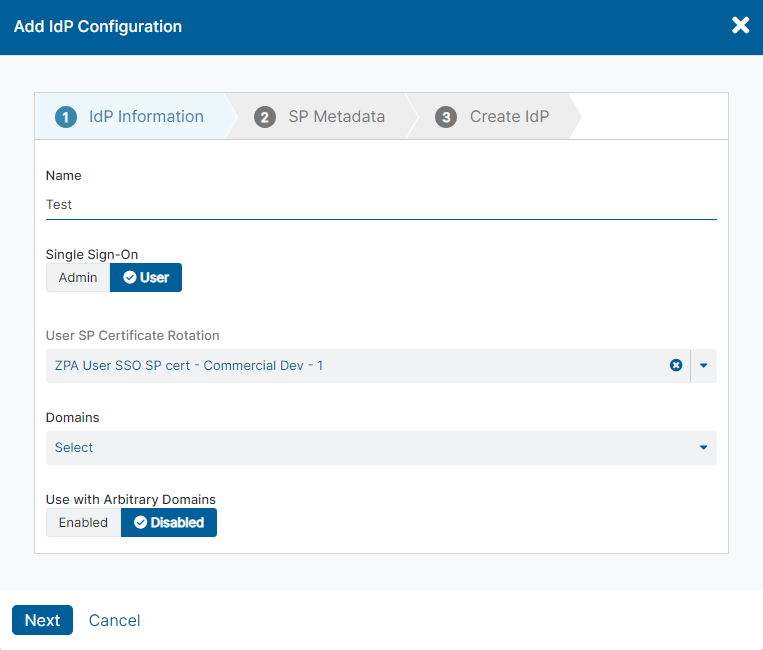
Task: Switch to the SP Metadata step
Action: [336, 117]
